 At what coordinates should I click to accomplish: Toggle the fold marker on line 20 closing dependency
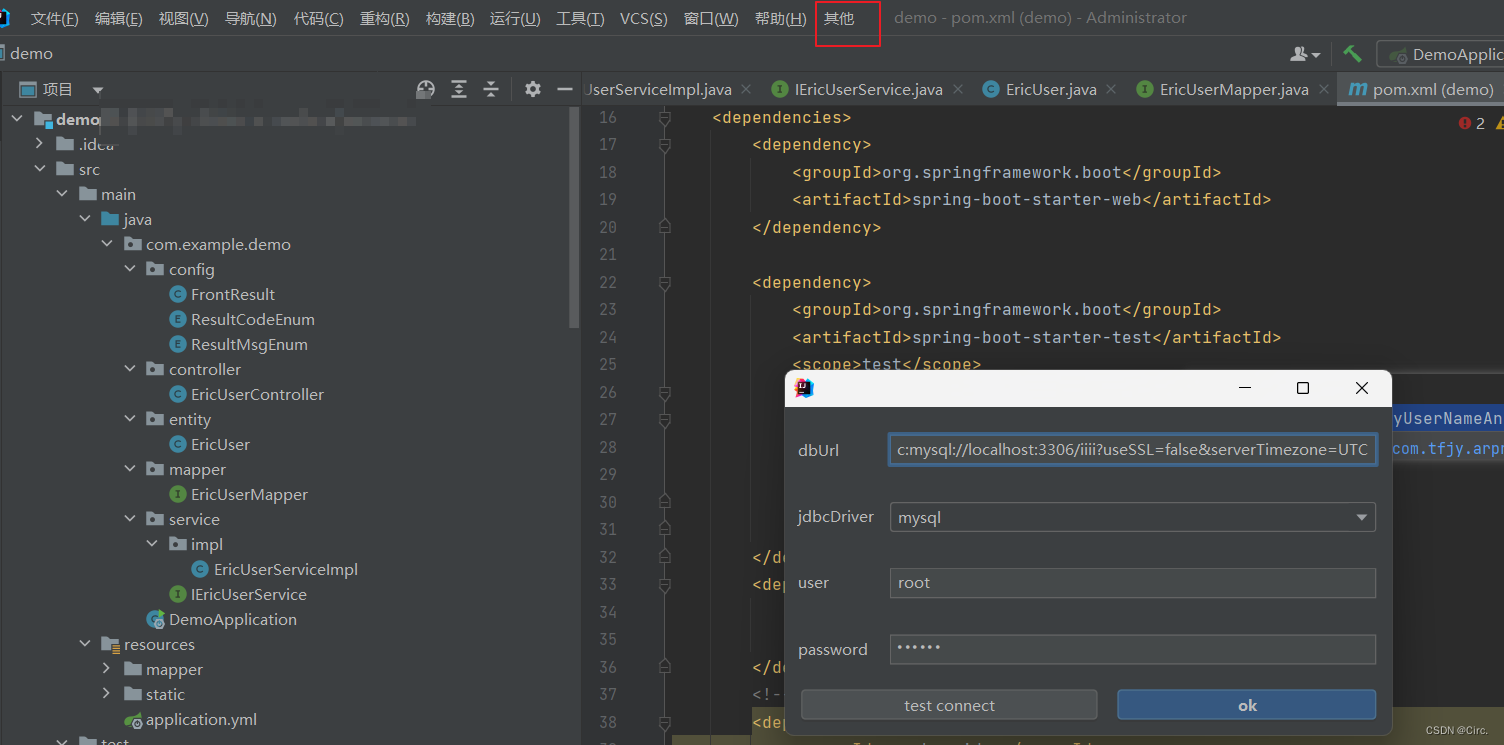pos(664,227)
